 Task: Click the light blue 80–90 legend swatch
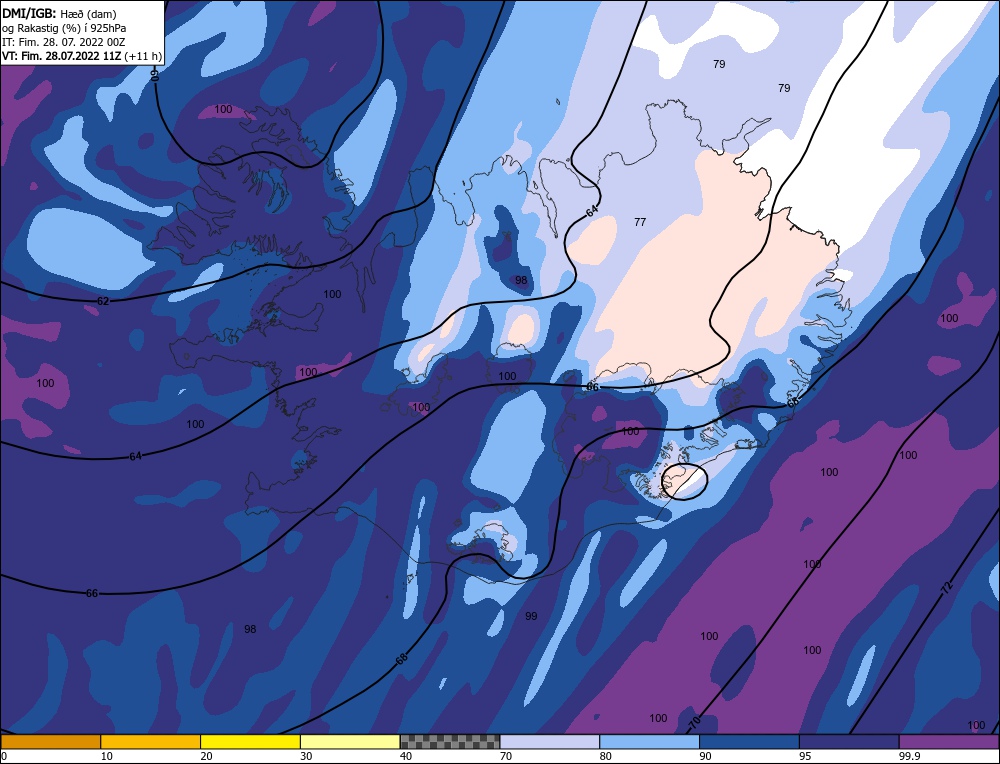tap(649, 742)
